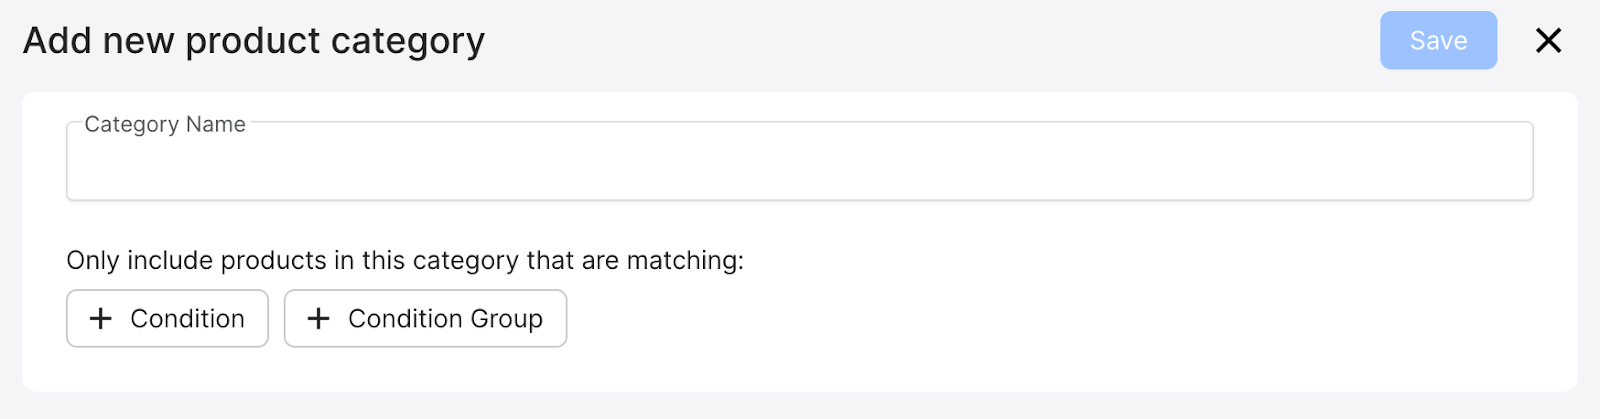The width and height of the screenshot is (1600, 419).
Task: Click inside the category name text box
Action: 799,165
